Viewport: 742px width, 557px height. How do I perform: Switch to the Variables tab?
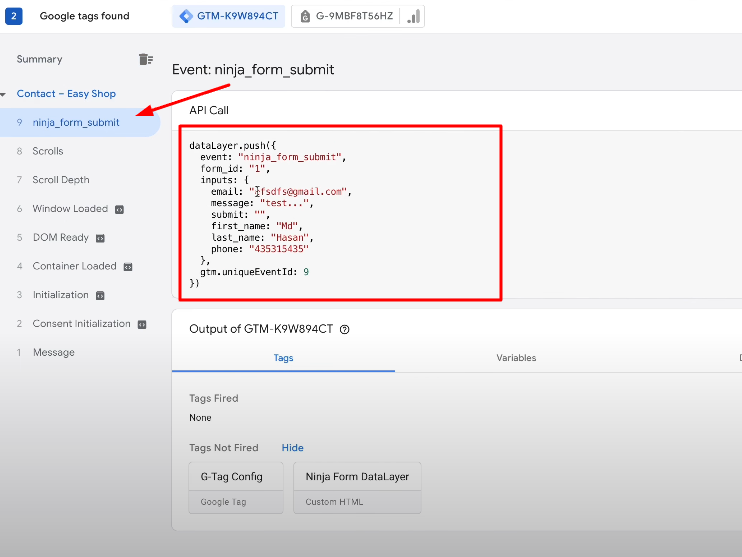(x=516, y=358)
